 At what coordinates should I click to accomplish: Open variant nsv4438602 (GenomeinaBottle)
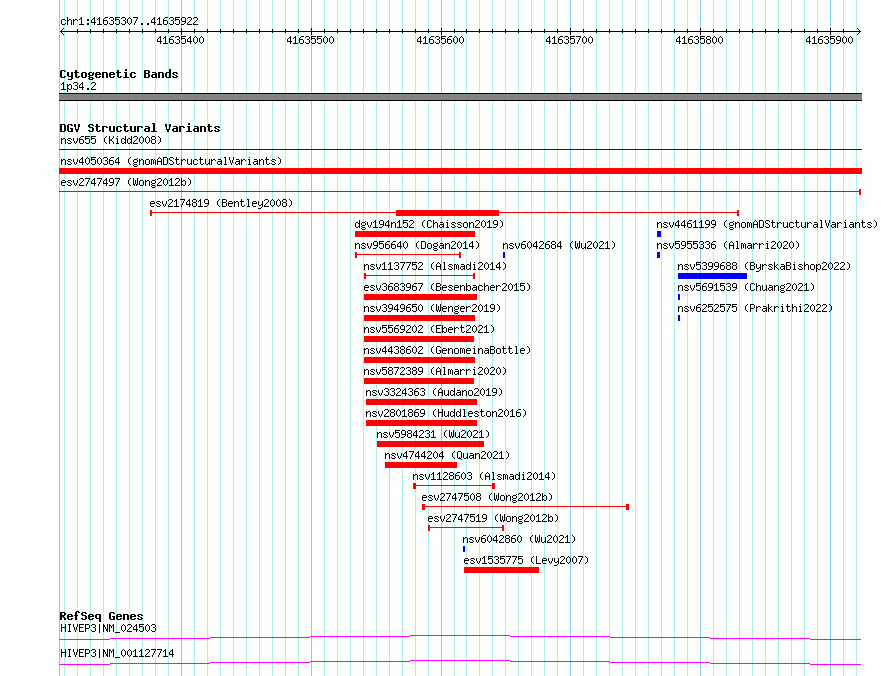(447, 350)
